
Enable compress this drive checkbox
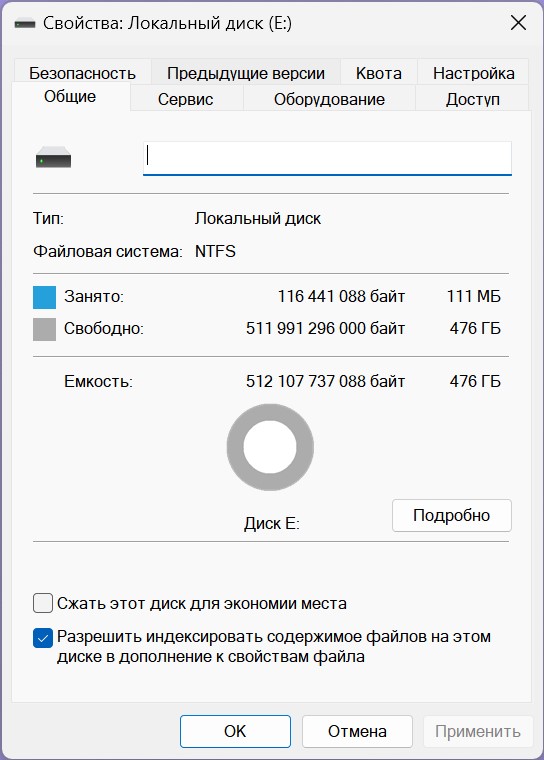point(43,603)
